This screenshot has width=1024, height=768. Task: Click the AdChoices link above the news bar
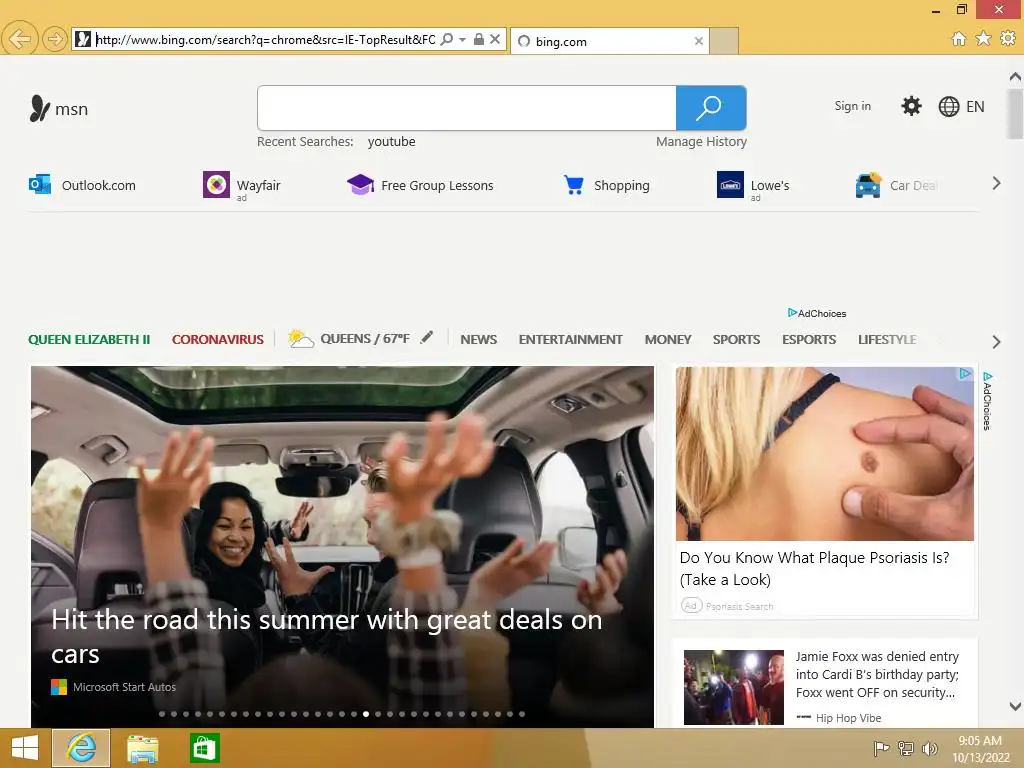(x=817, y=313)
